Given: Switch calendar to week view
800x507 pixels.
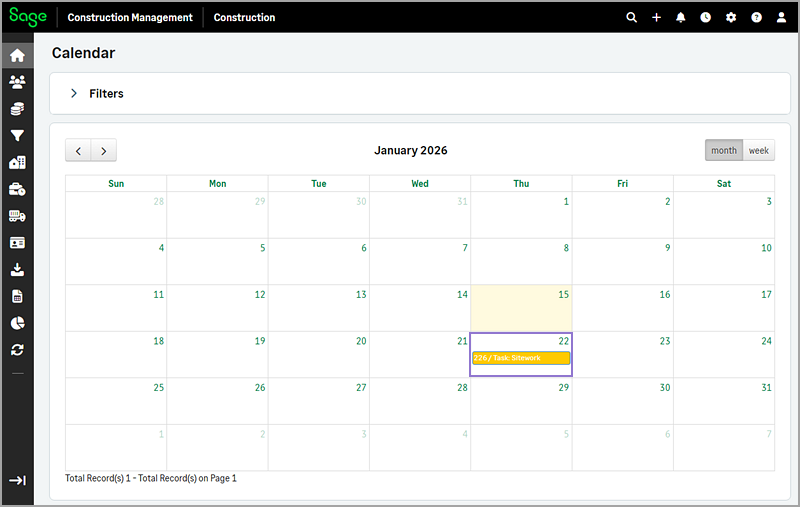Looking at the screenshot, I should pyautogui.click(x=759, y=150).
